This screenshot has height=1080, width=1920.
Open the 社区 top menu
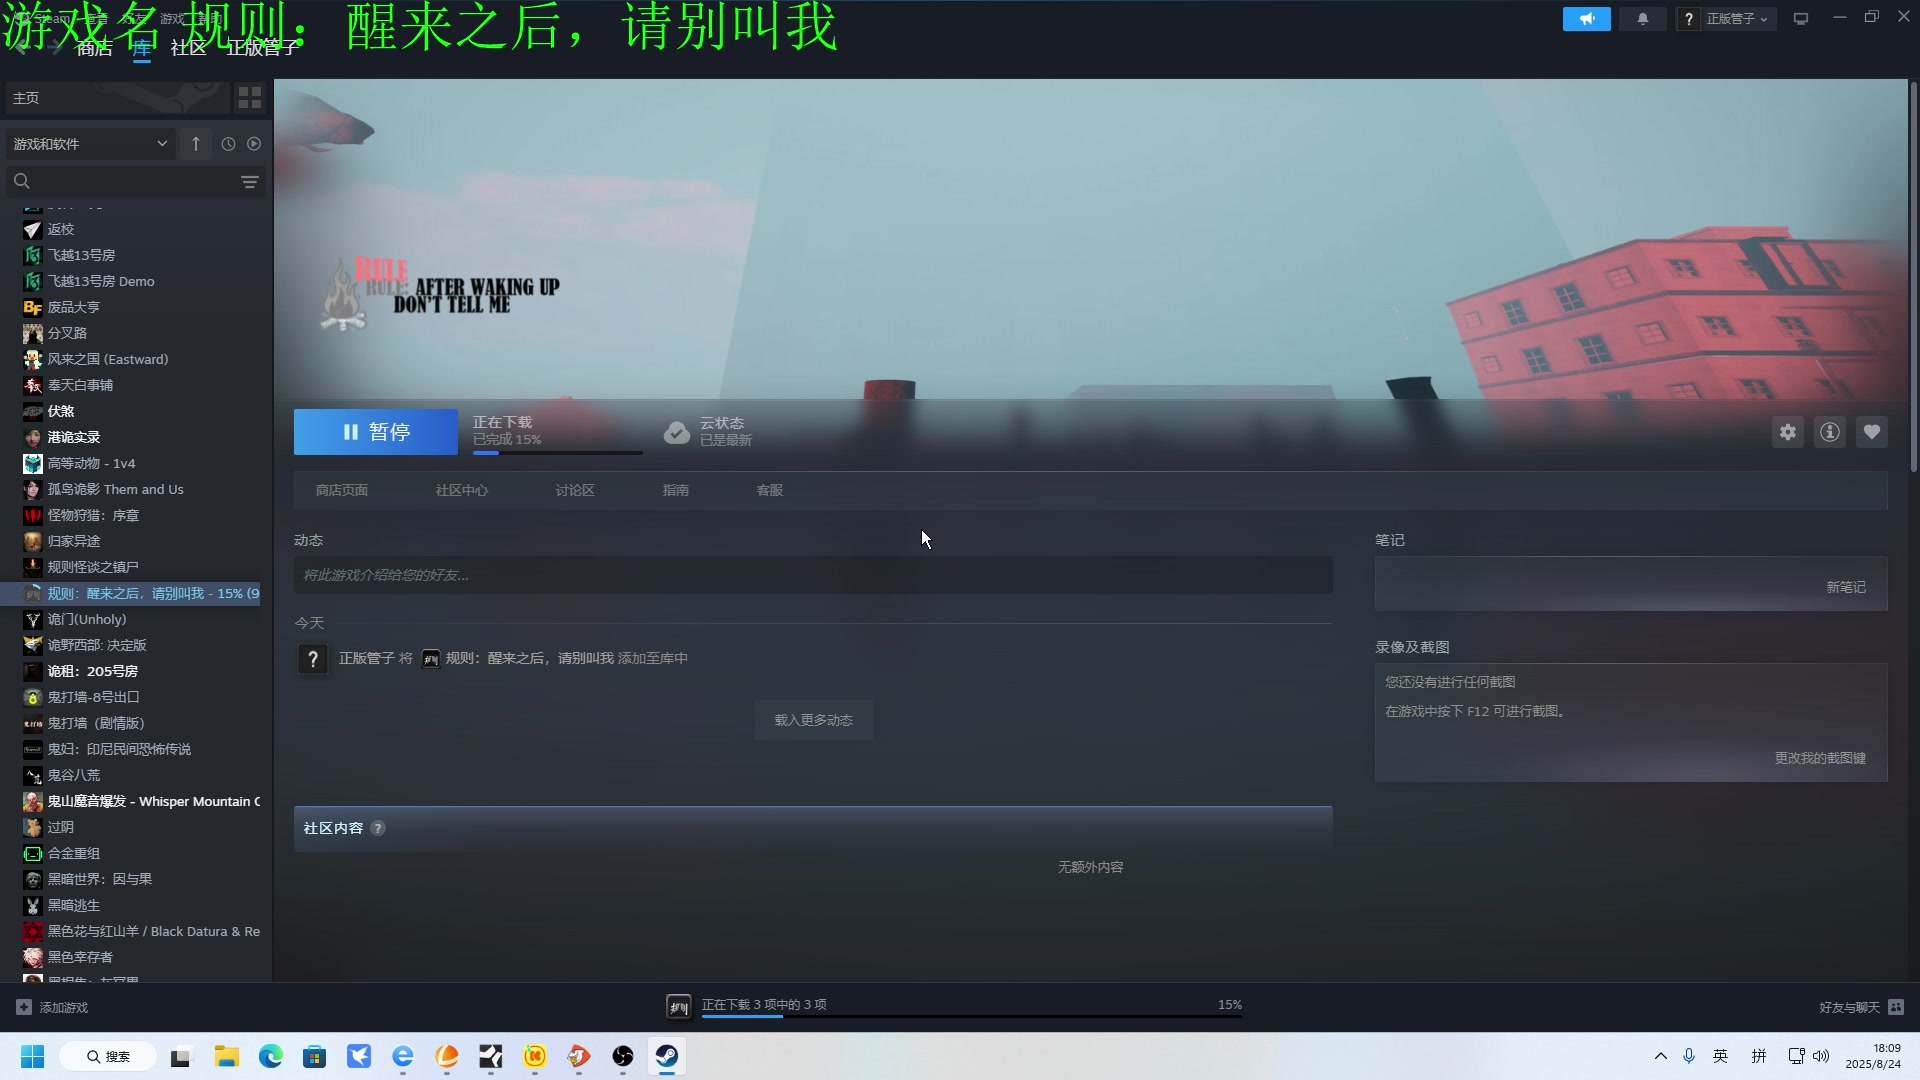pyautogui.click(x=188, y=48)
